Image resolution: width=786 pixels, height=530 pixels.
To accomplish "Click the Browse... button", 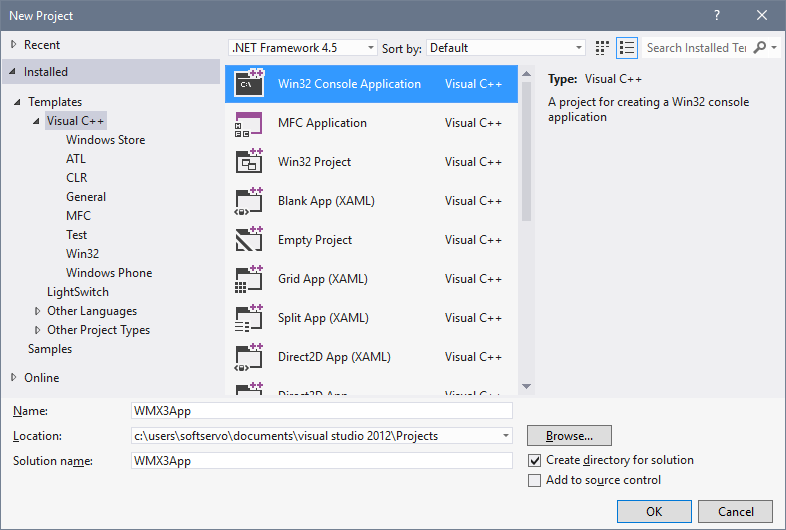I will point(569,436).
